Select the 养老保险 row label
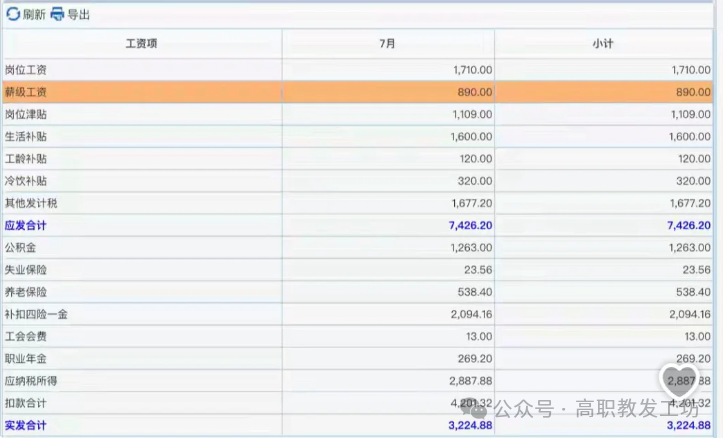723x438 pixels. click(x=26, y=292)
